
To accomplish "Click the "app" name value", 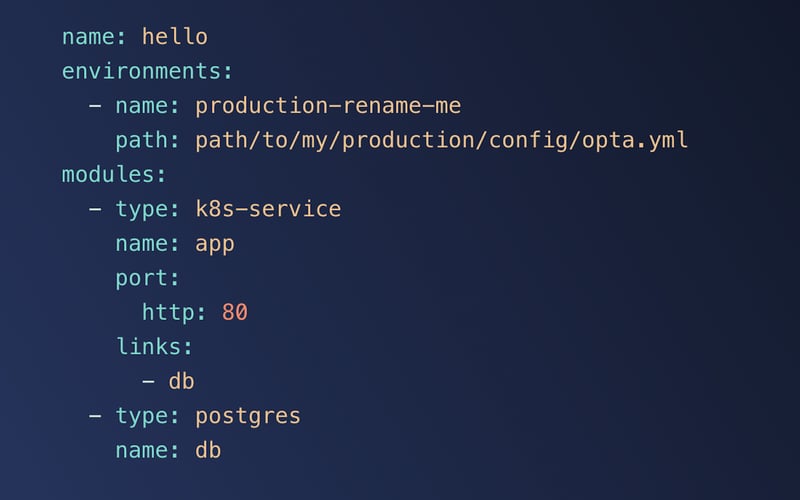I will pos(215,243).
